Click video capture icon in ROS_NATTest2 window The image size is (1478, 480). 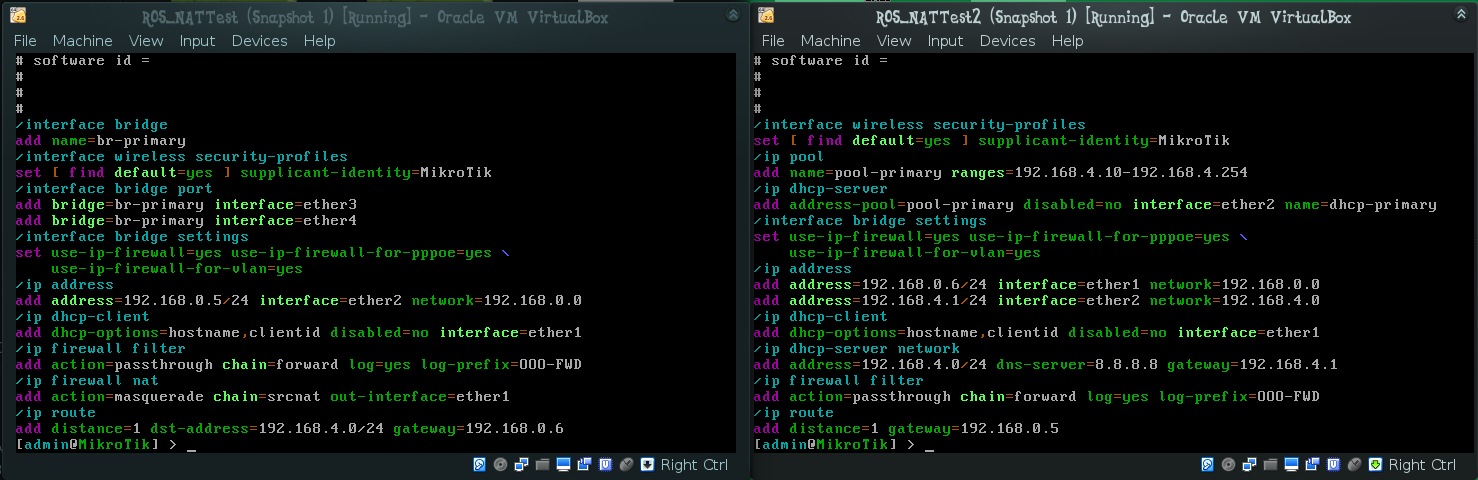point(1312,464)
